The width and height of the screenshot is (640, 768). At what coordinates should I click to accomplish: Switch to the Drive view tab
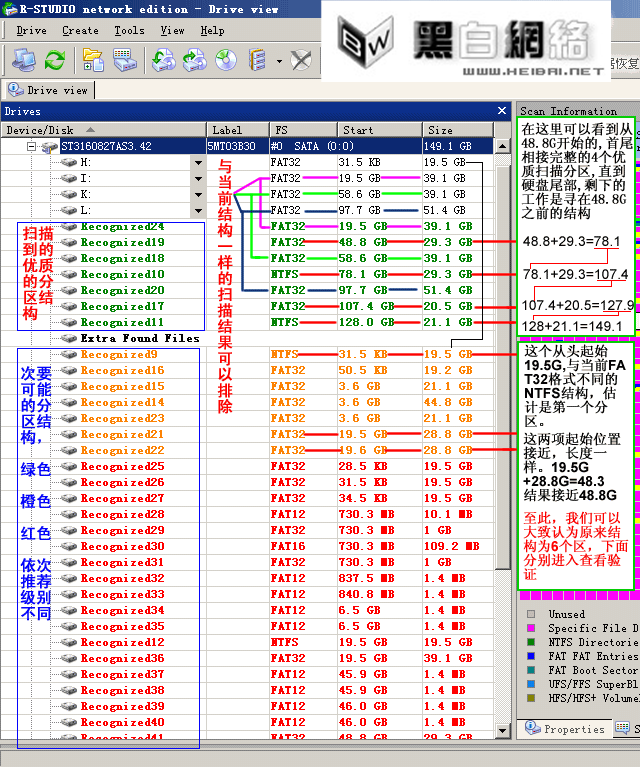pos(48,90)
